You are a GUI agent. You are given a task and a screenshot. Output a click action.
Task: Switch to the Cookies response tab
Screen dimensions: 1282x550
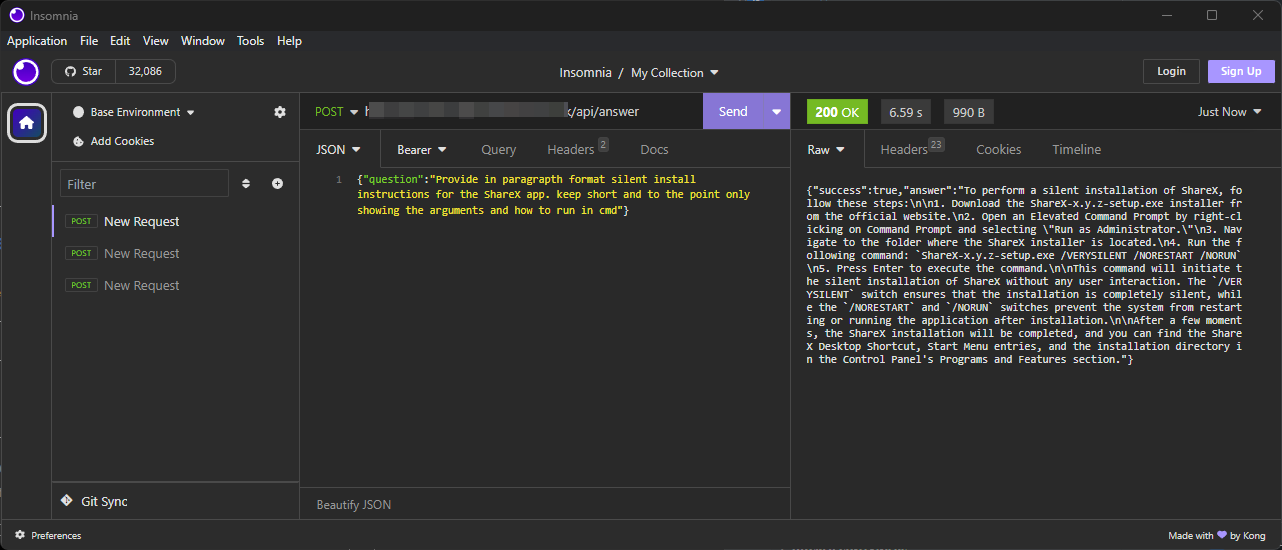[998, 149]
